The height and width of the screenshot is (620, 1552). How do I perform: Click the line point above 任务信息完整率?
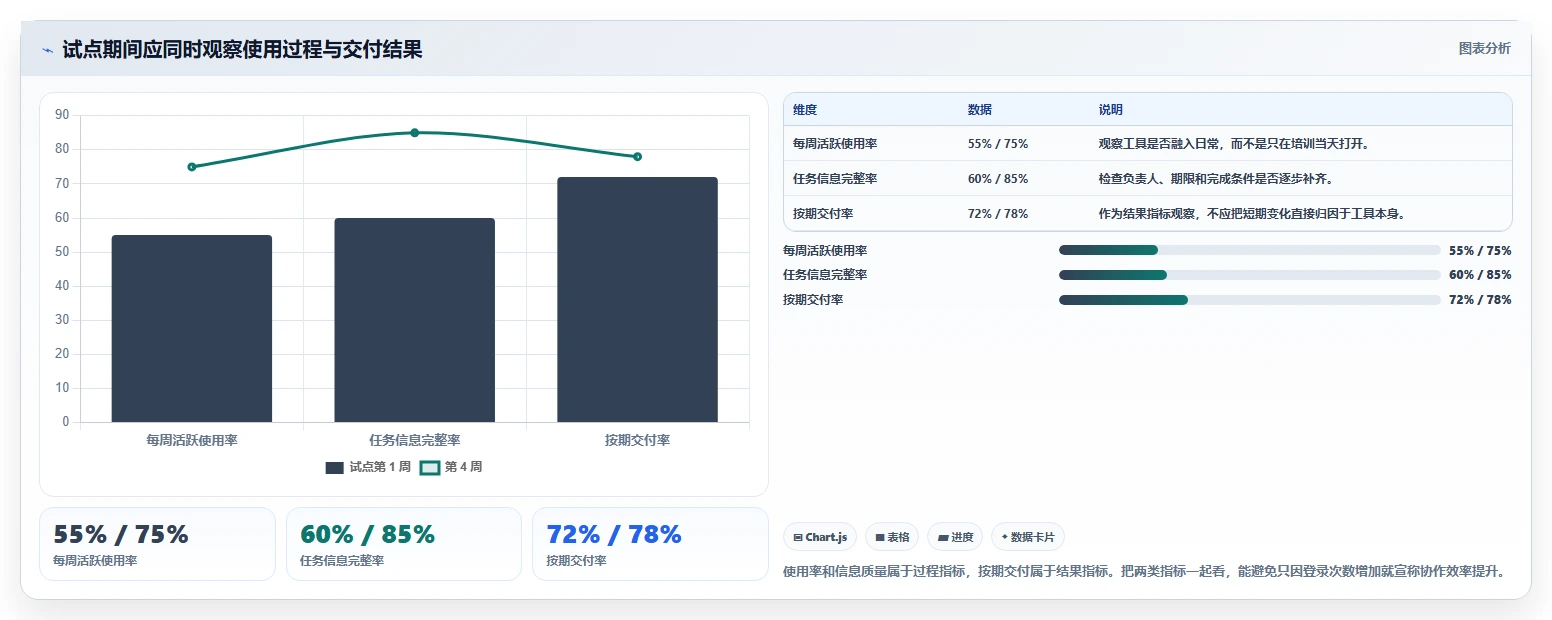click(415, 133)
